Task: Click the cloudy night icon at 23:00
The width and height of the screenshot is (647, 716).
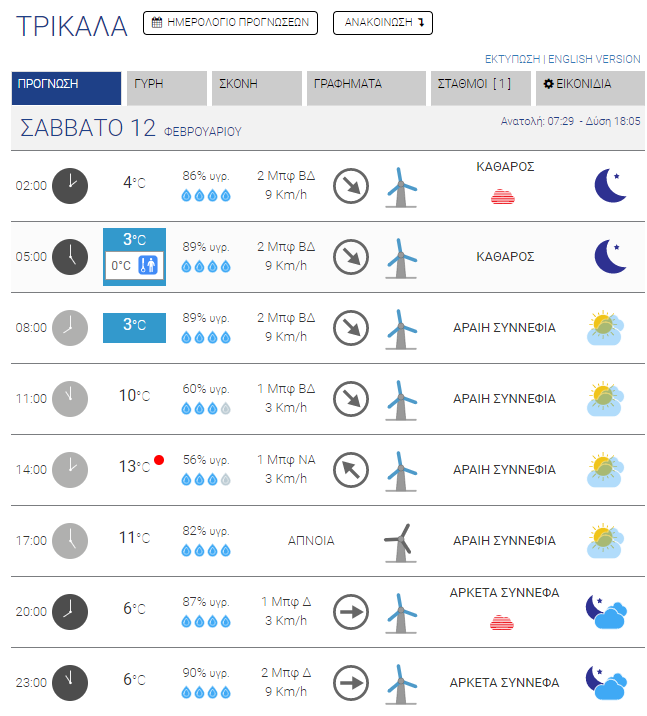Action: [607, 683]
